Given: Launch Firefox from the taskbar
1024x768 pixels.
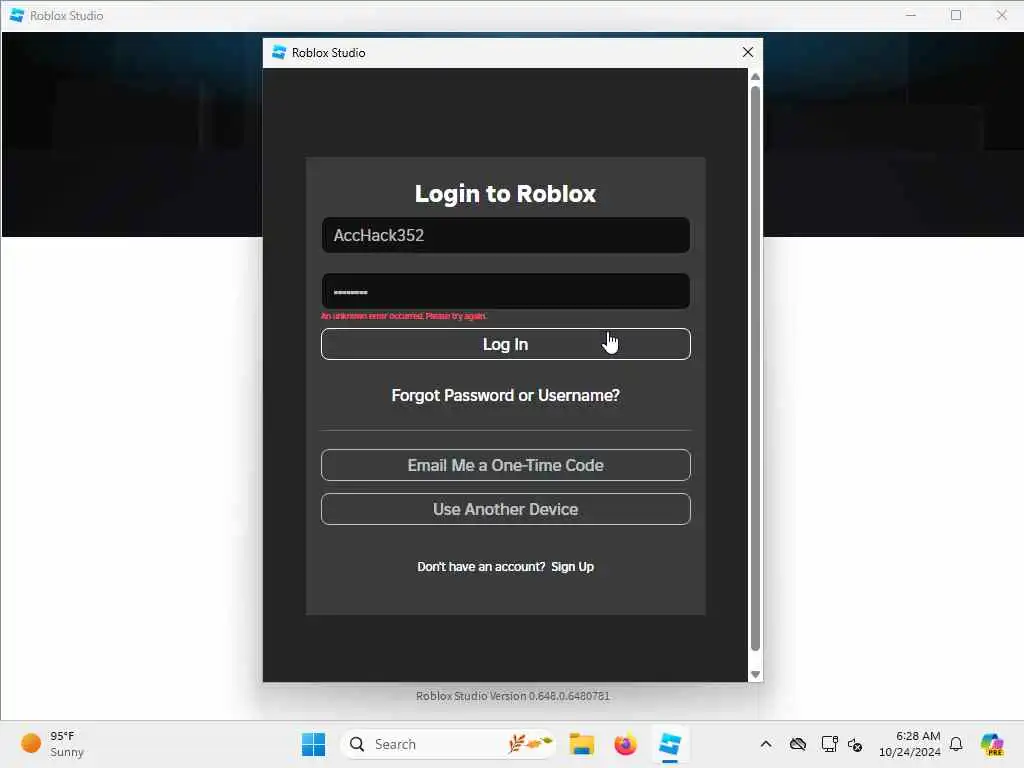Looking at the screenshot, I should click(625, 744).
